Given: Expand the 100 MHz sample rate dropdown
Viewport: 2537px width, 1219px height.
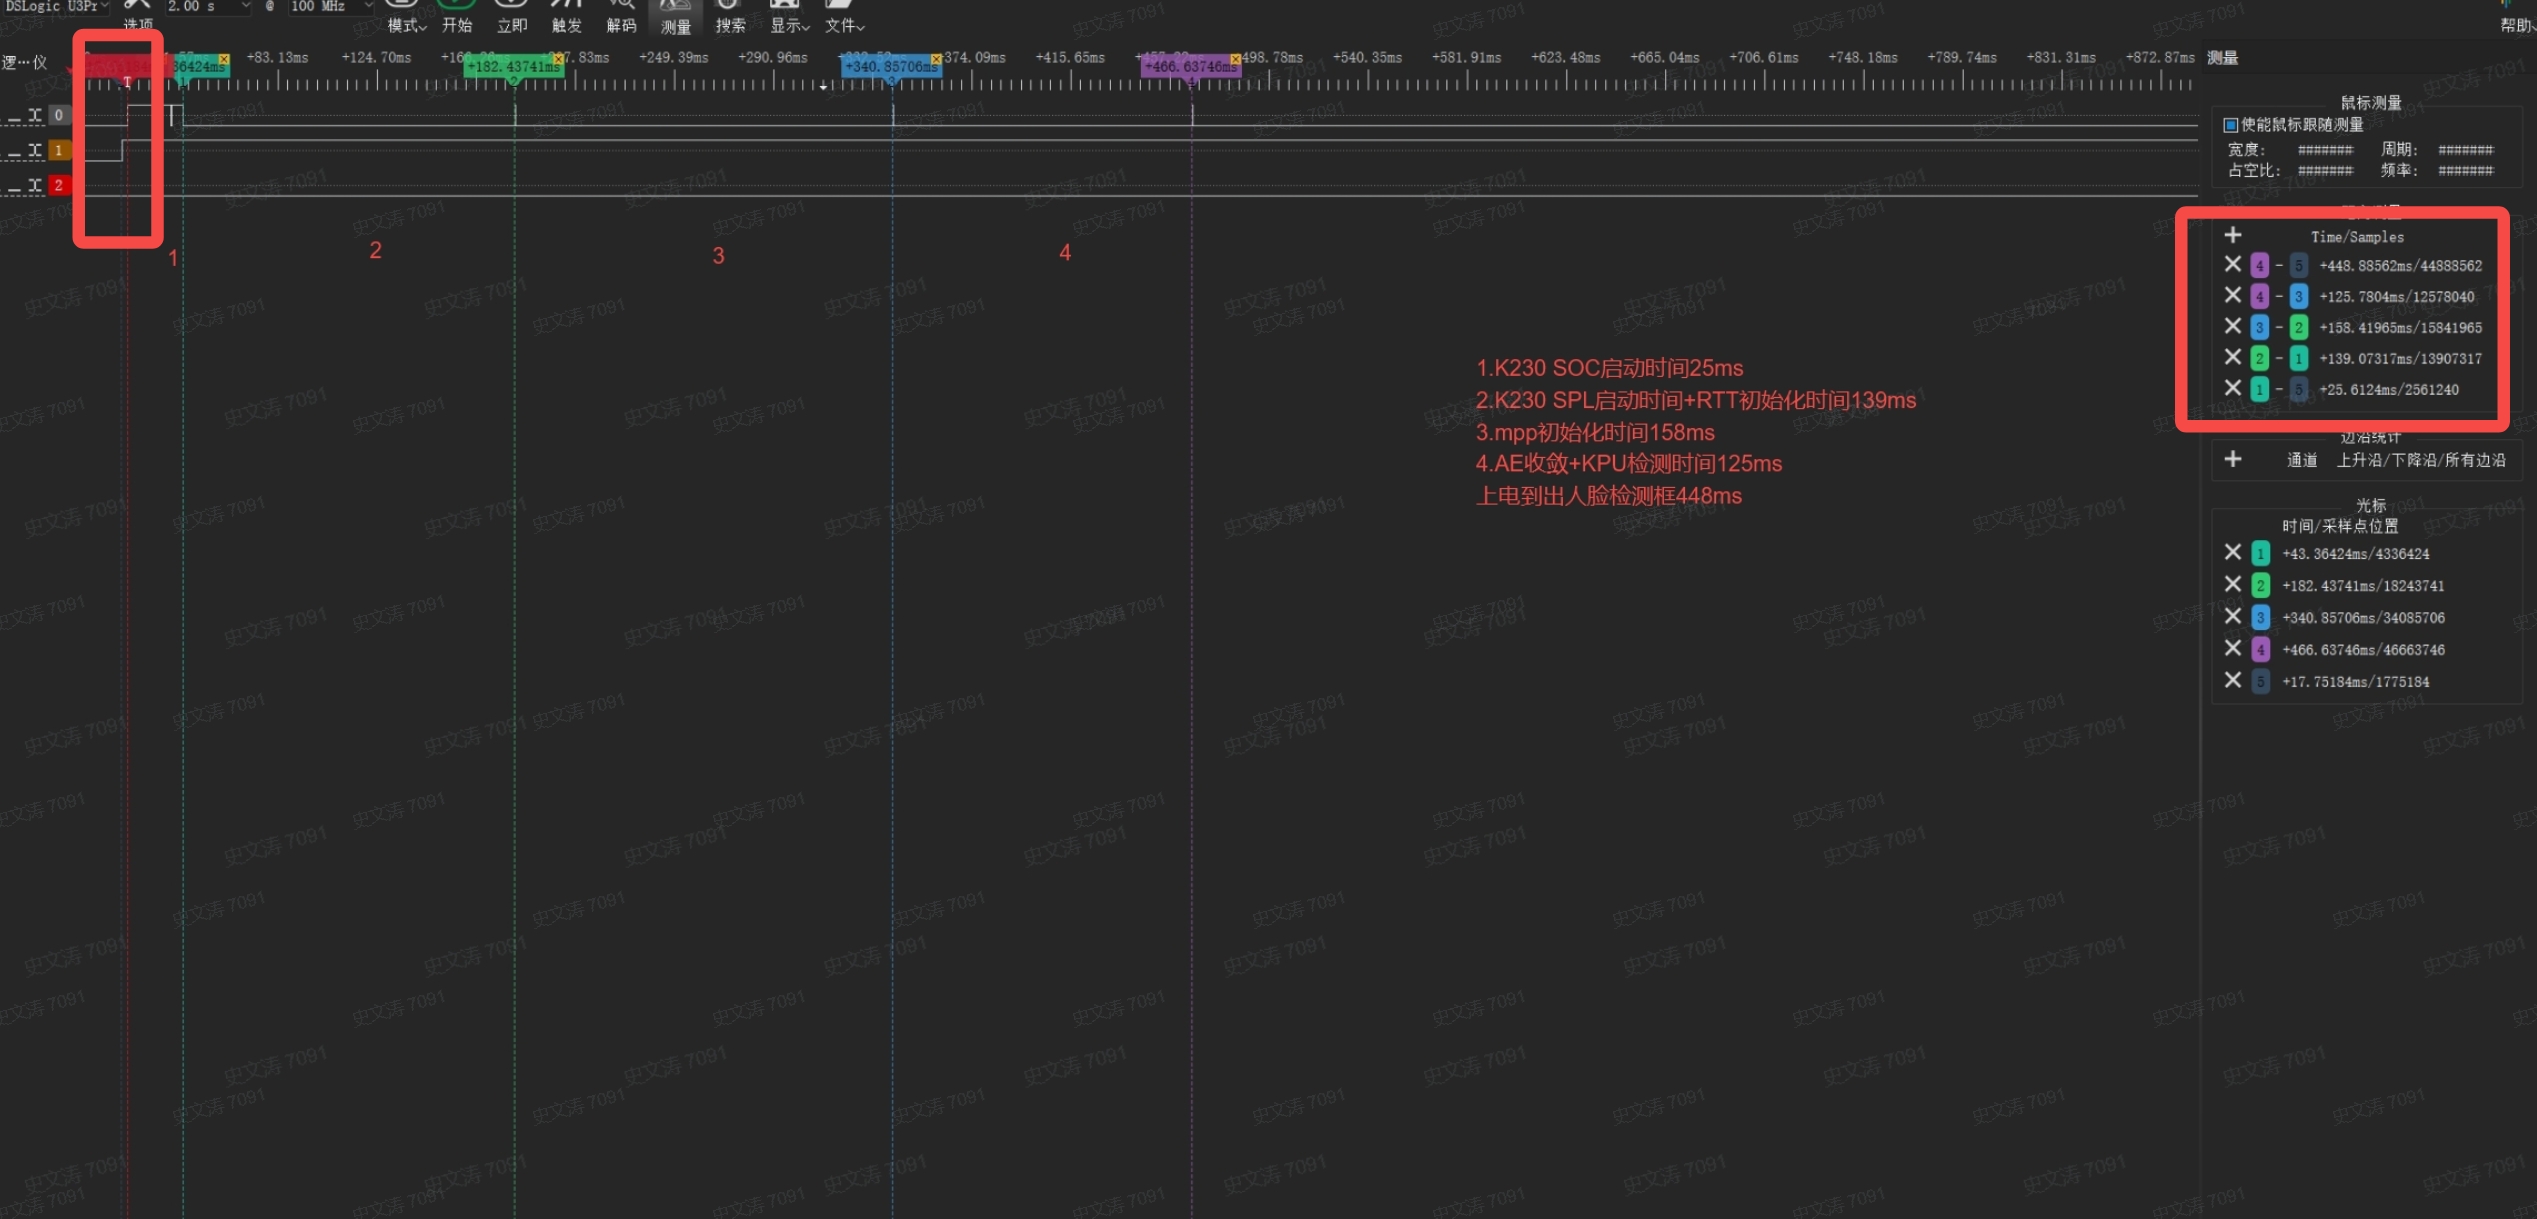Looking at the screenshot, I should coord(331,7).
